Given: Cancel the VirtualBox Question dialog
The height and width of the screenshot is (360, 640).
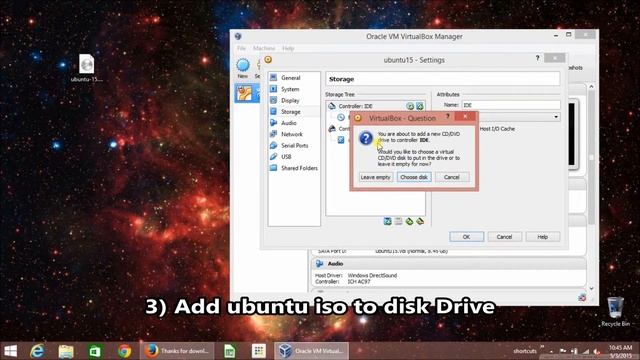Looking at the screenshot, I should pos(452,177).
